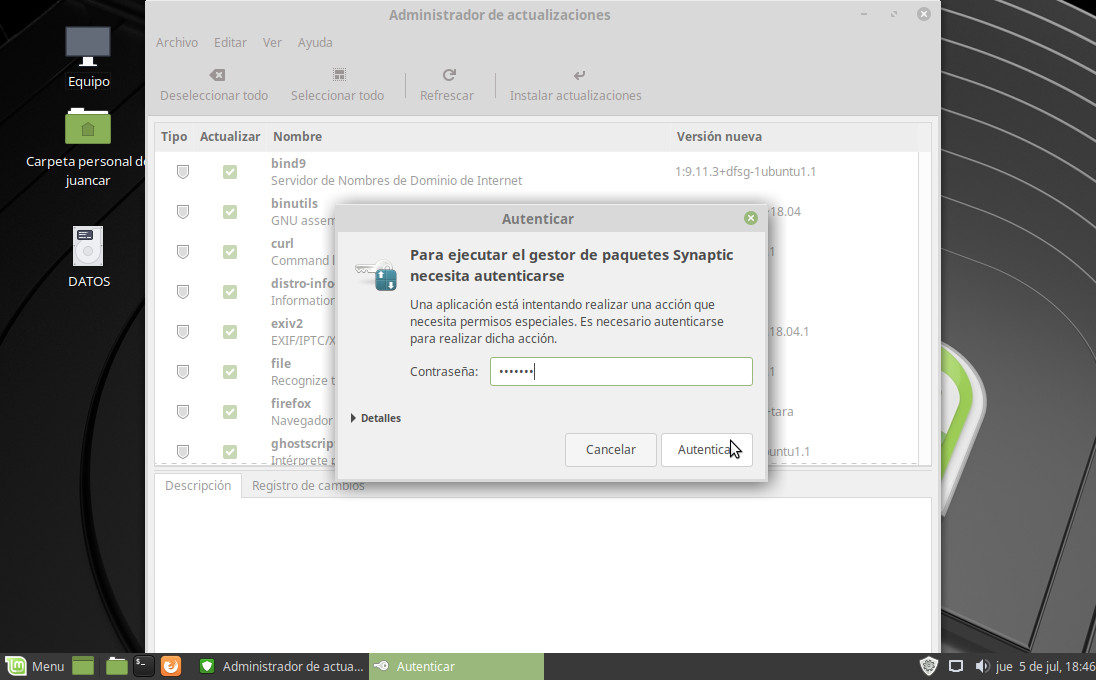Click the Deseleccionar todo toolbar icon

(x=216, y=76)
